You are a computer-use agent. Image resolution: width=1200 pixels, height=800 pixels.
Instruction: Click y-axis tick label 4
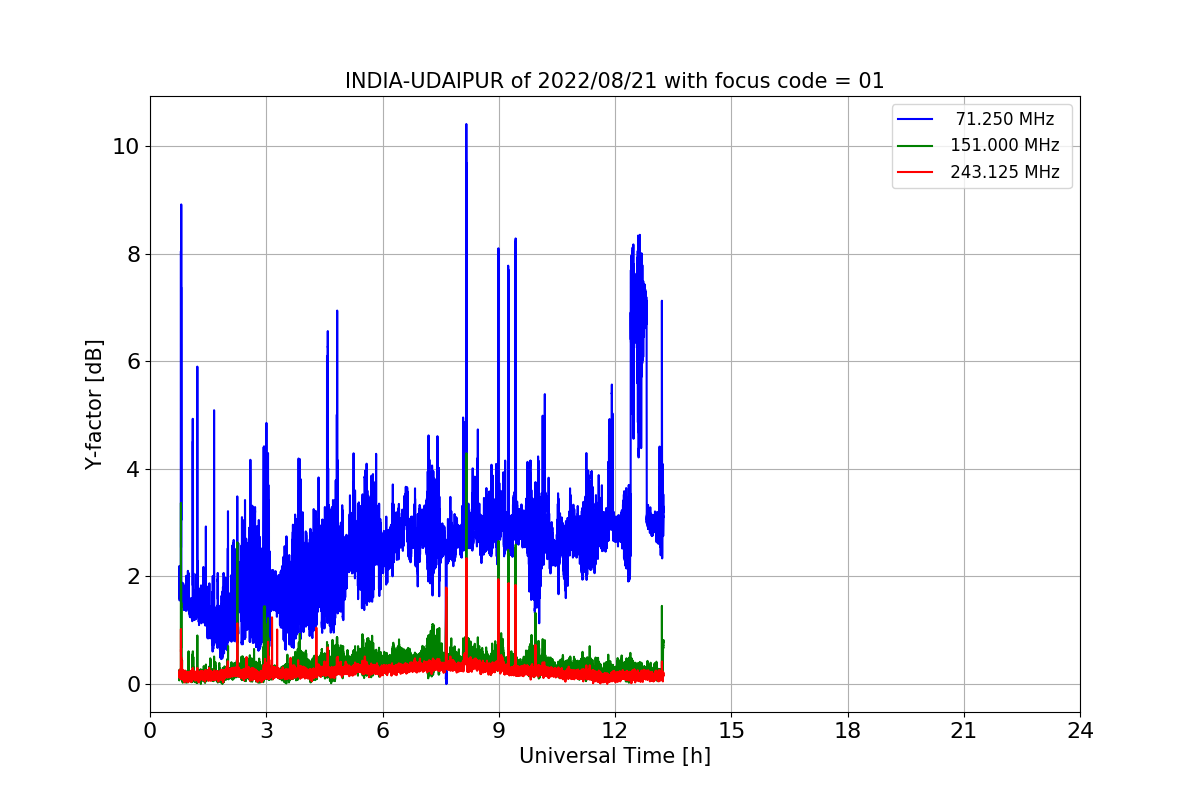(134, 469)
